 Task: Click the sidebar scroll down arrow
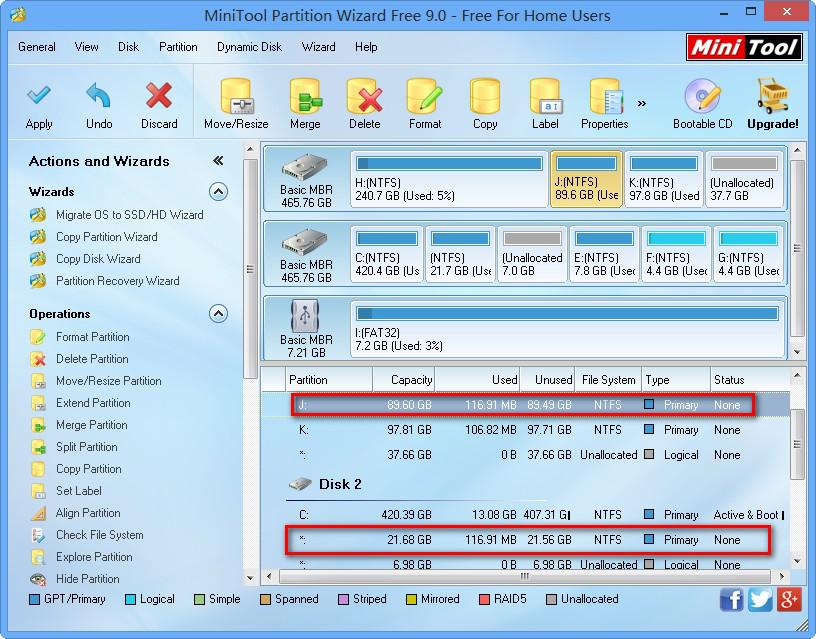tap(250, 578)
